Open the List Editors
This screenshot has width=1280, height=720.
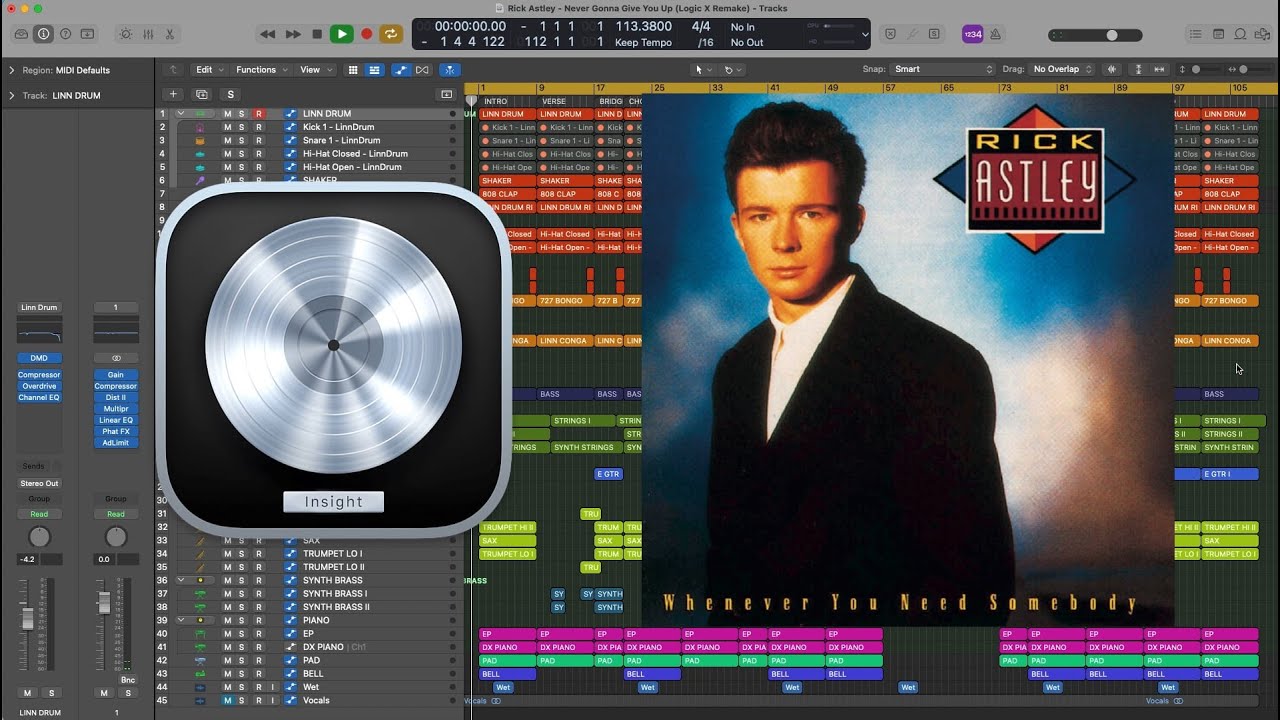pos(1196,34)
